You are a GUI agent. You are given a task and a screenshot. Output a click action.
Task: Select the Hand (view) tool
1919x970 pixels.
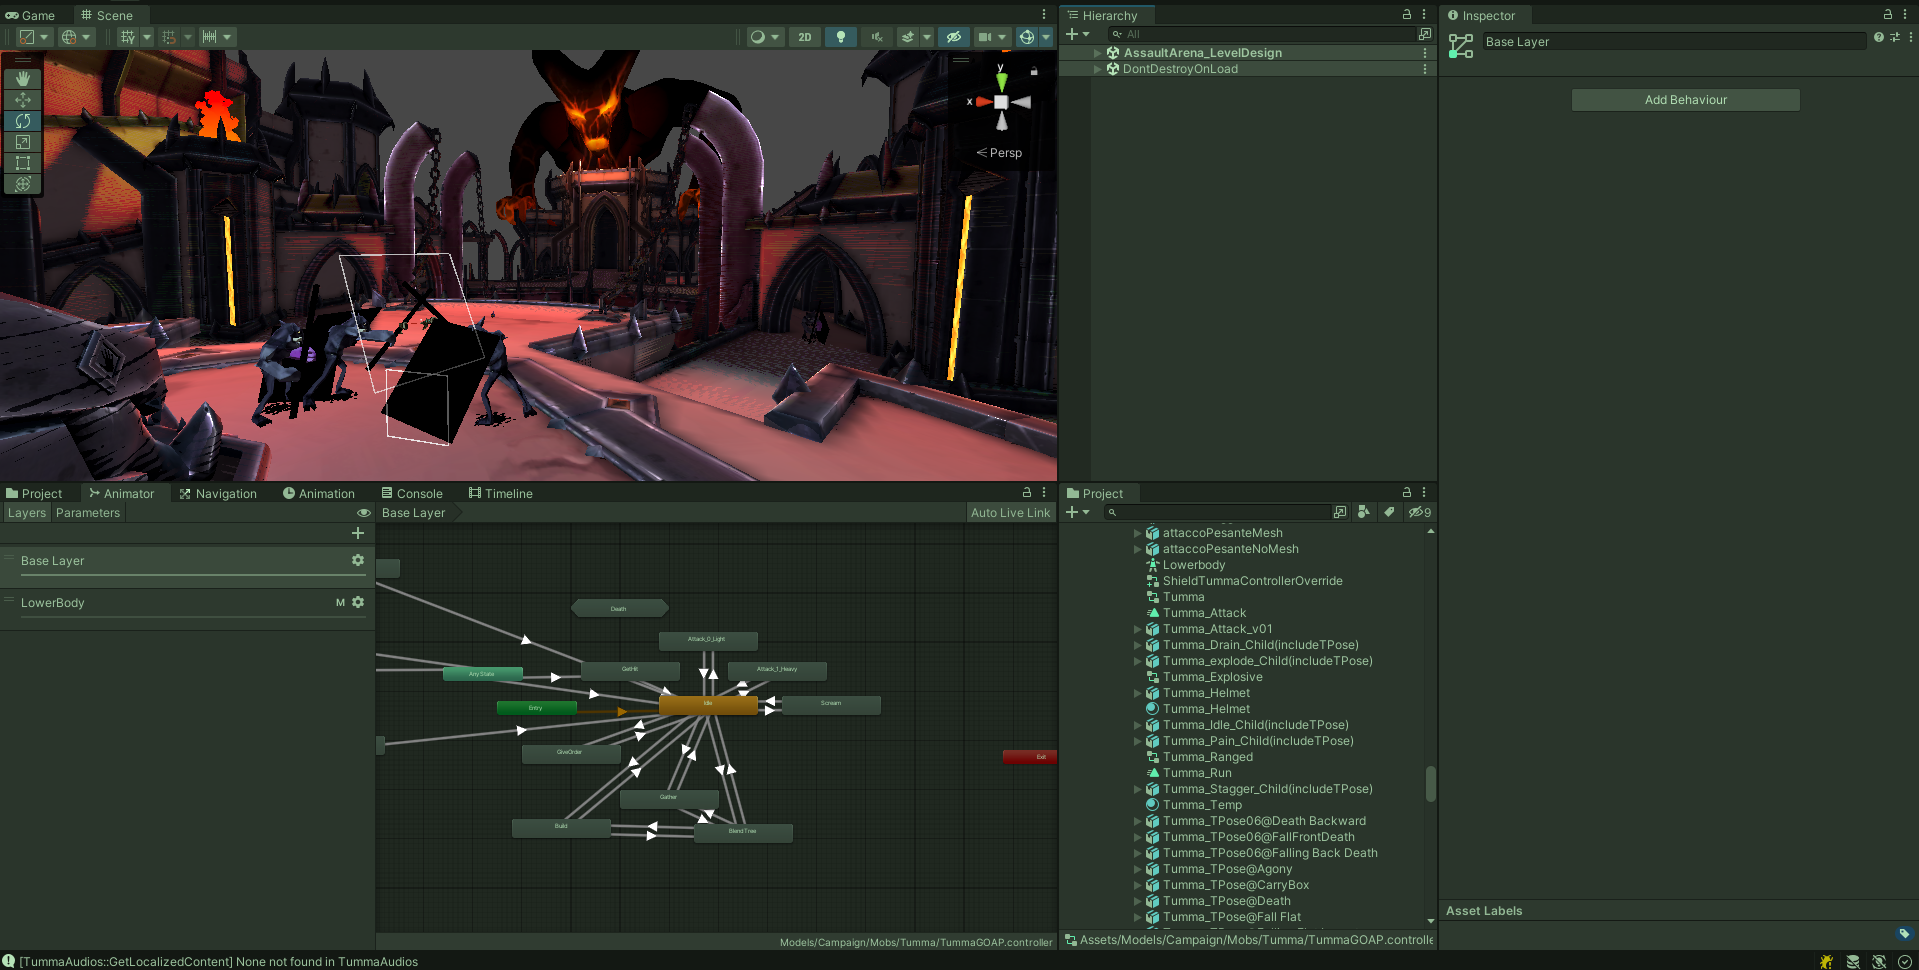[23, 78]
